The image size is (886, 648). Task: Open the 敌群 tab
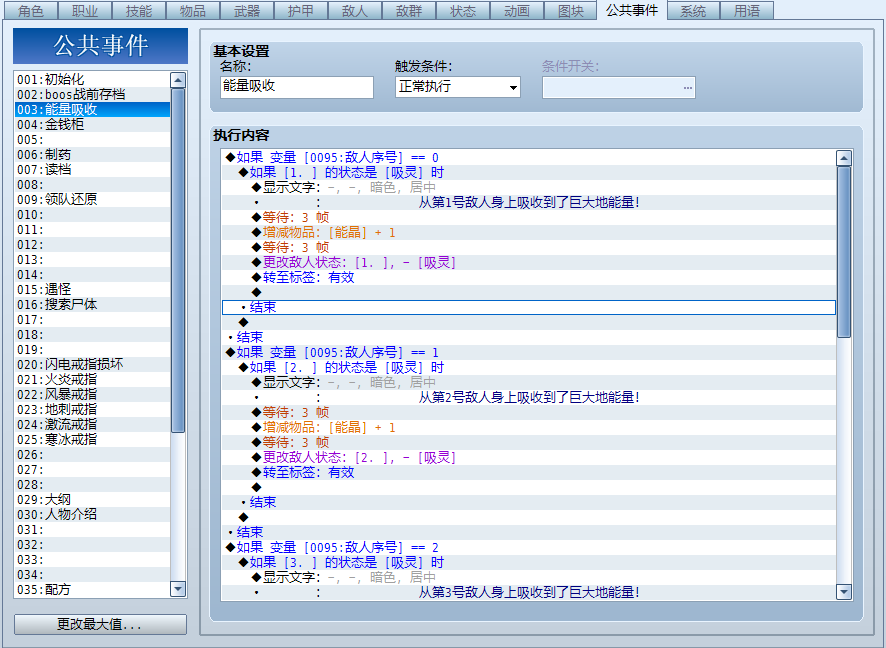409,11
